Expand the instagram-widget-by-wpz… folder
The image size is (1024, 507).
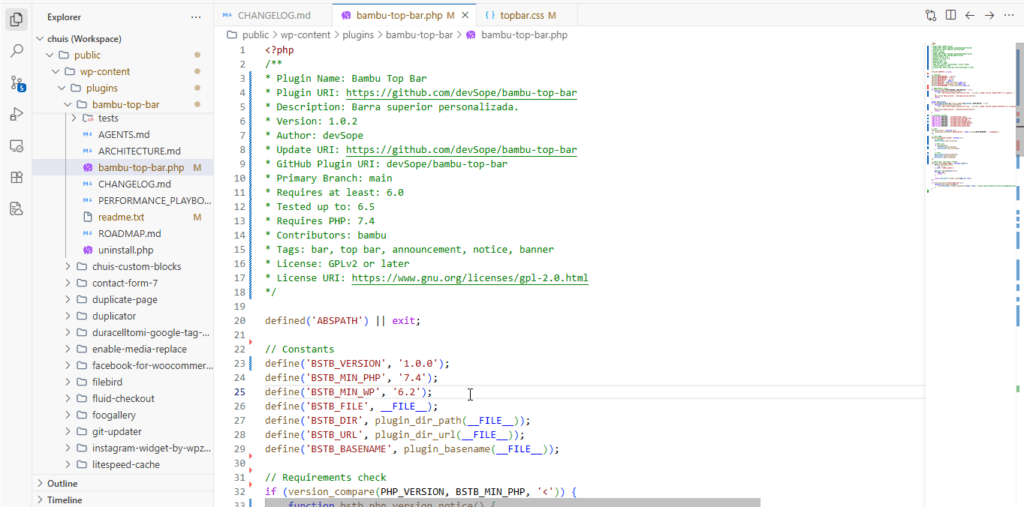68,448
